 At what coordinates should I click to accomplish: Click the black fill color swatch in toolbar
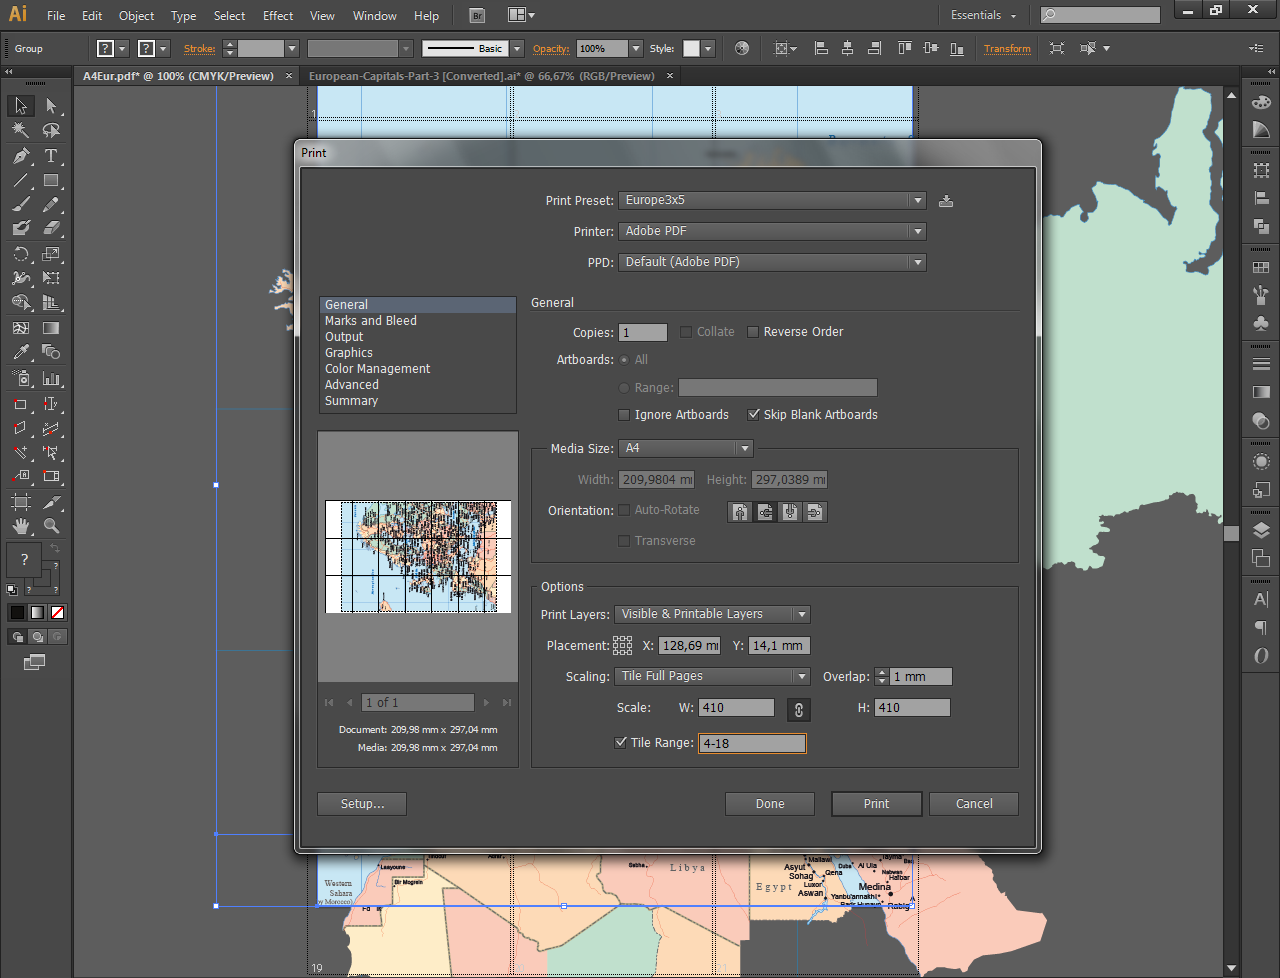click(x=16, y=611)
